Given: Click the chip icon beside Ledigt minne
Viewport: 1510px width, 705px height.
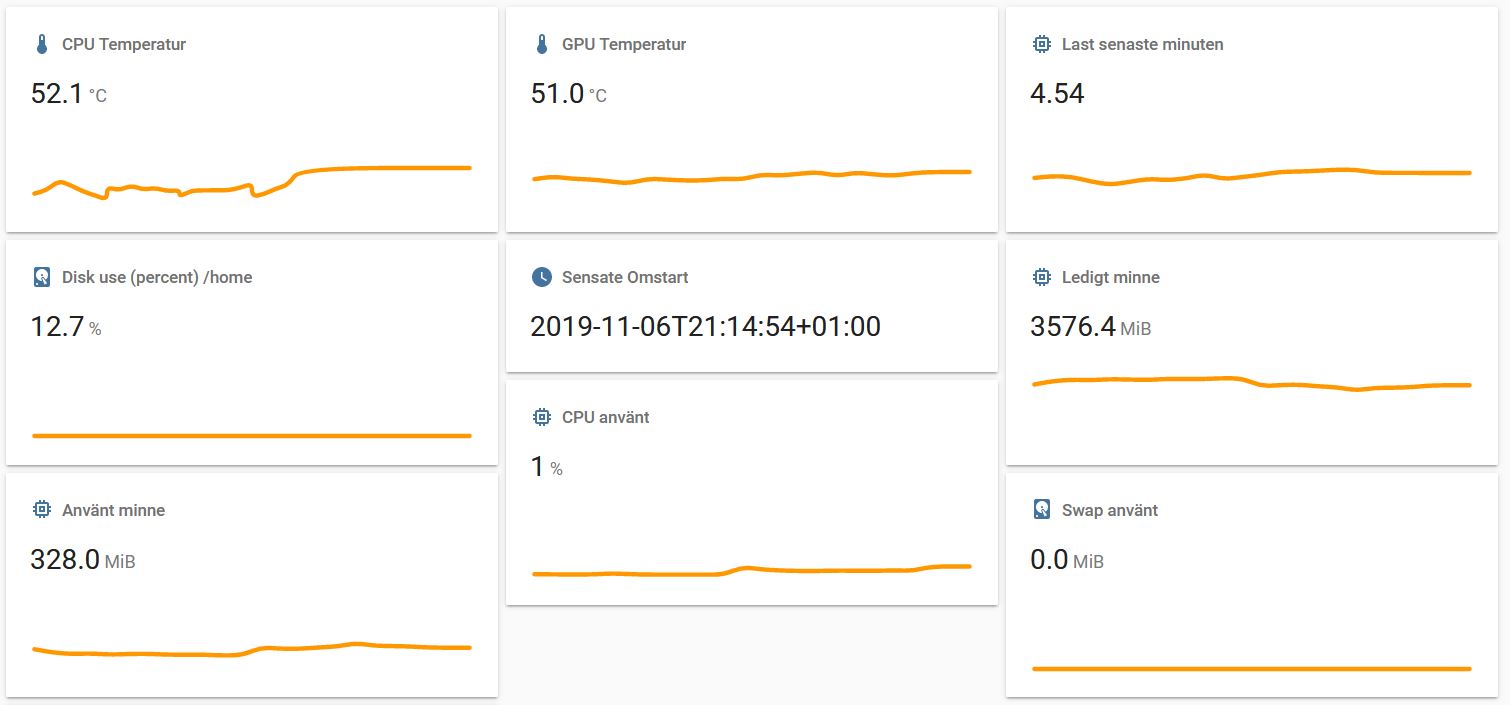Looking at the screenshot, I should (x=1041, y=277).
